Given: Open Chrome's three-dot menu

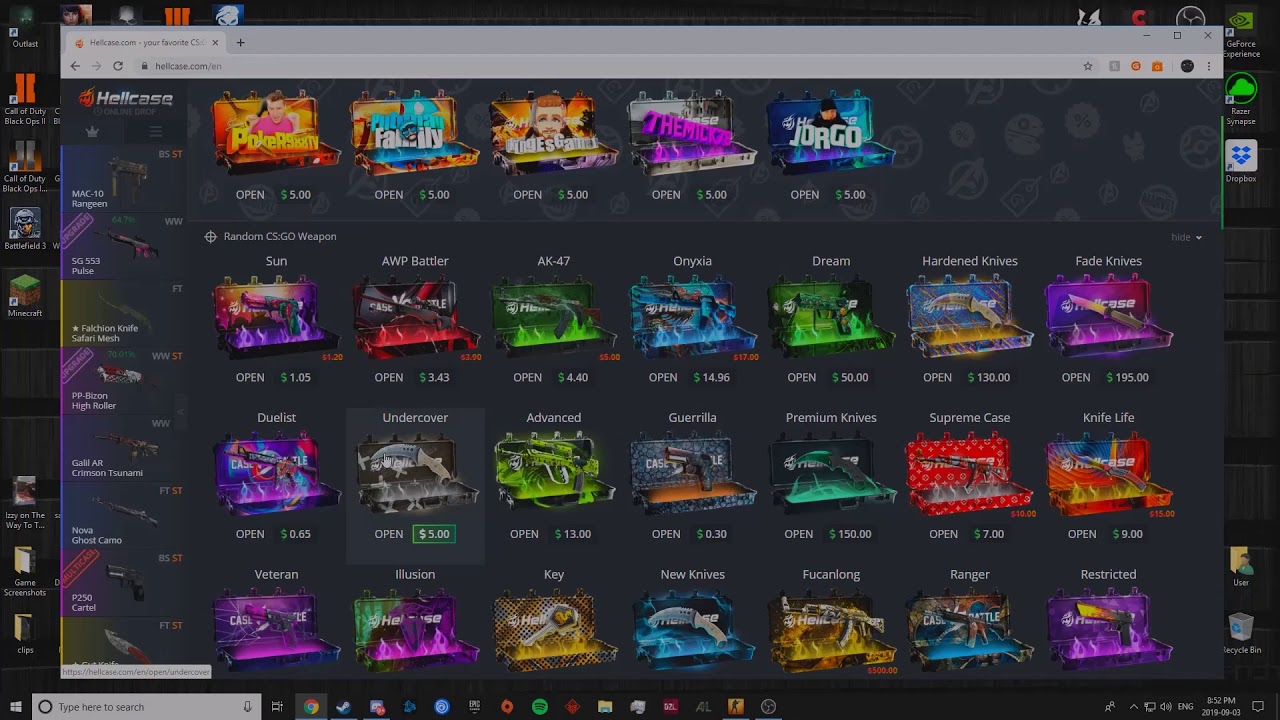Looking at the screenshot, I should (1209, 66).
